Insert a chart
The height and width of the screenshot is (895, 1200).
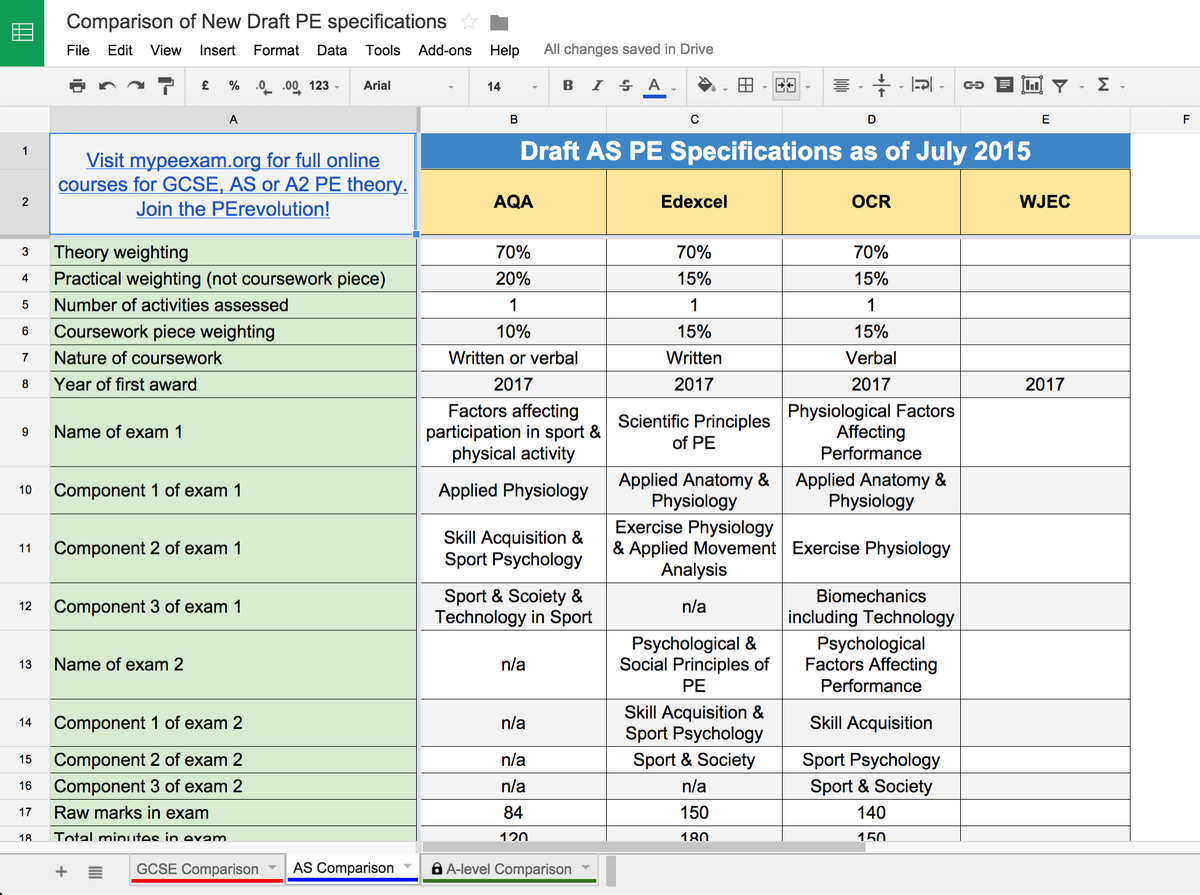click(1033, 86)
